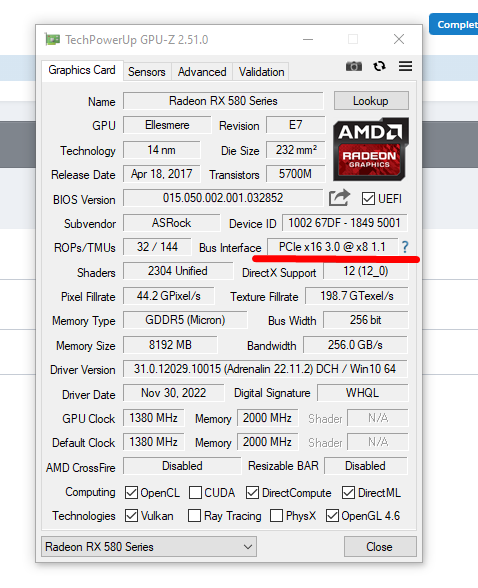Image resolution: width=478 pixels, height=588 pixels.
Task: Click the Driver Version field
Action: click(265, 369)
